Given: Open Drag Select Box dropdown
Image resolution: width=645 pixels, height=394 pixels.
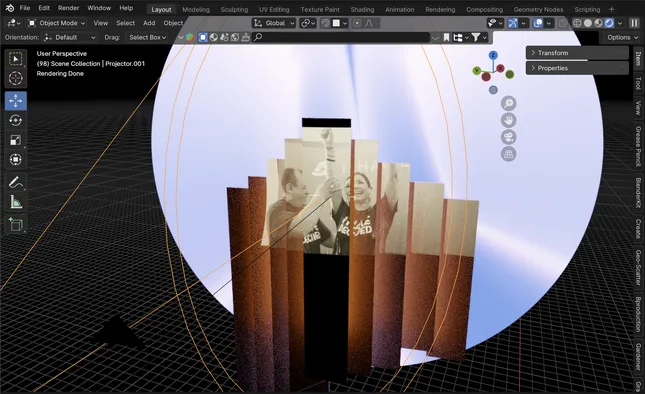Looking at the screenshot, I should pyautogui.click(x=147, y=37).
